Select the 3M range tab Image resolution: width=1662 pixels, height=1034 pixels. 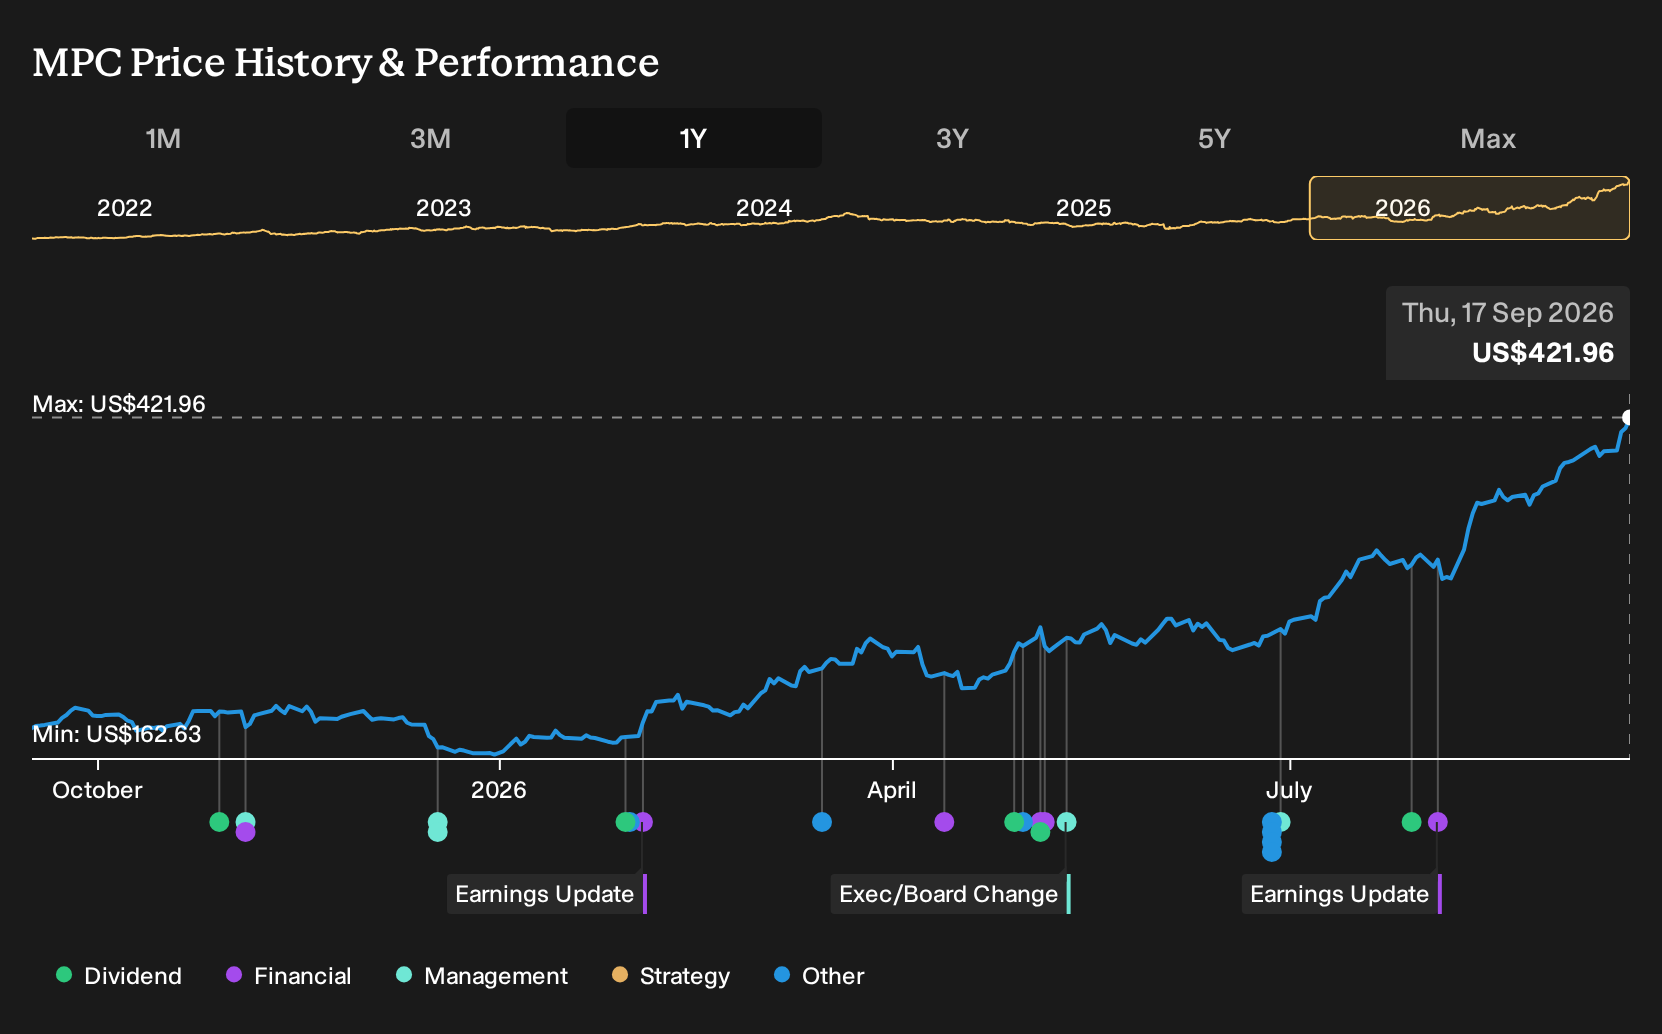click(x=430, y=138)
